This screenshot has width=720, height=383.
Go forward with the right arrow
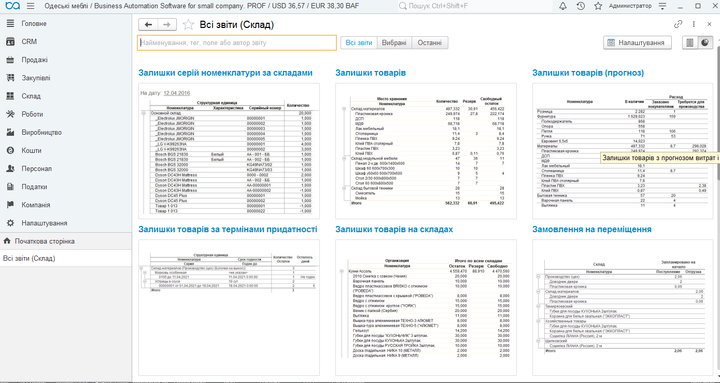tap(167, 25)
